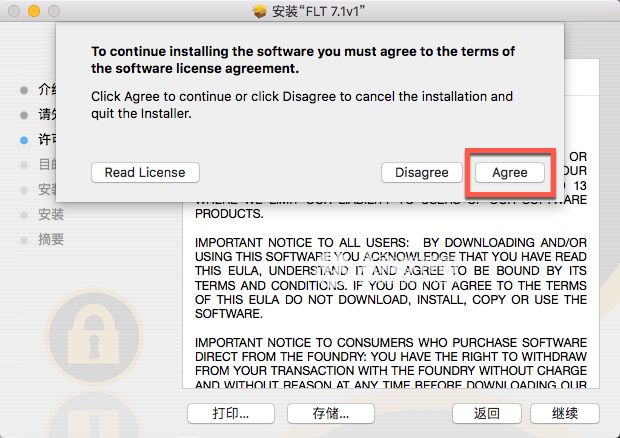Image resolution: width=620 pixels, height=438 pixels.
Task: Click the package icon in title bar
Action: click(260, 11)
